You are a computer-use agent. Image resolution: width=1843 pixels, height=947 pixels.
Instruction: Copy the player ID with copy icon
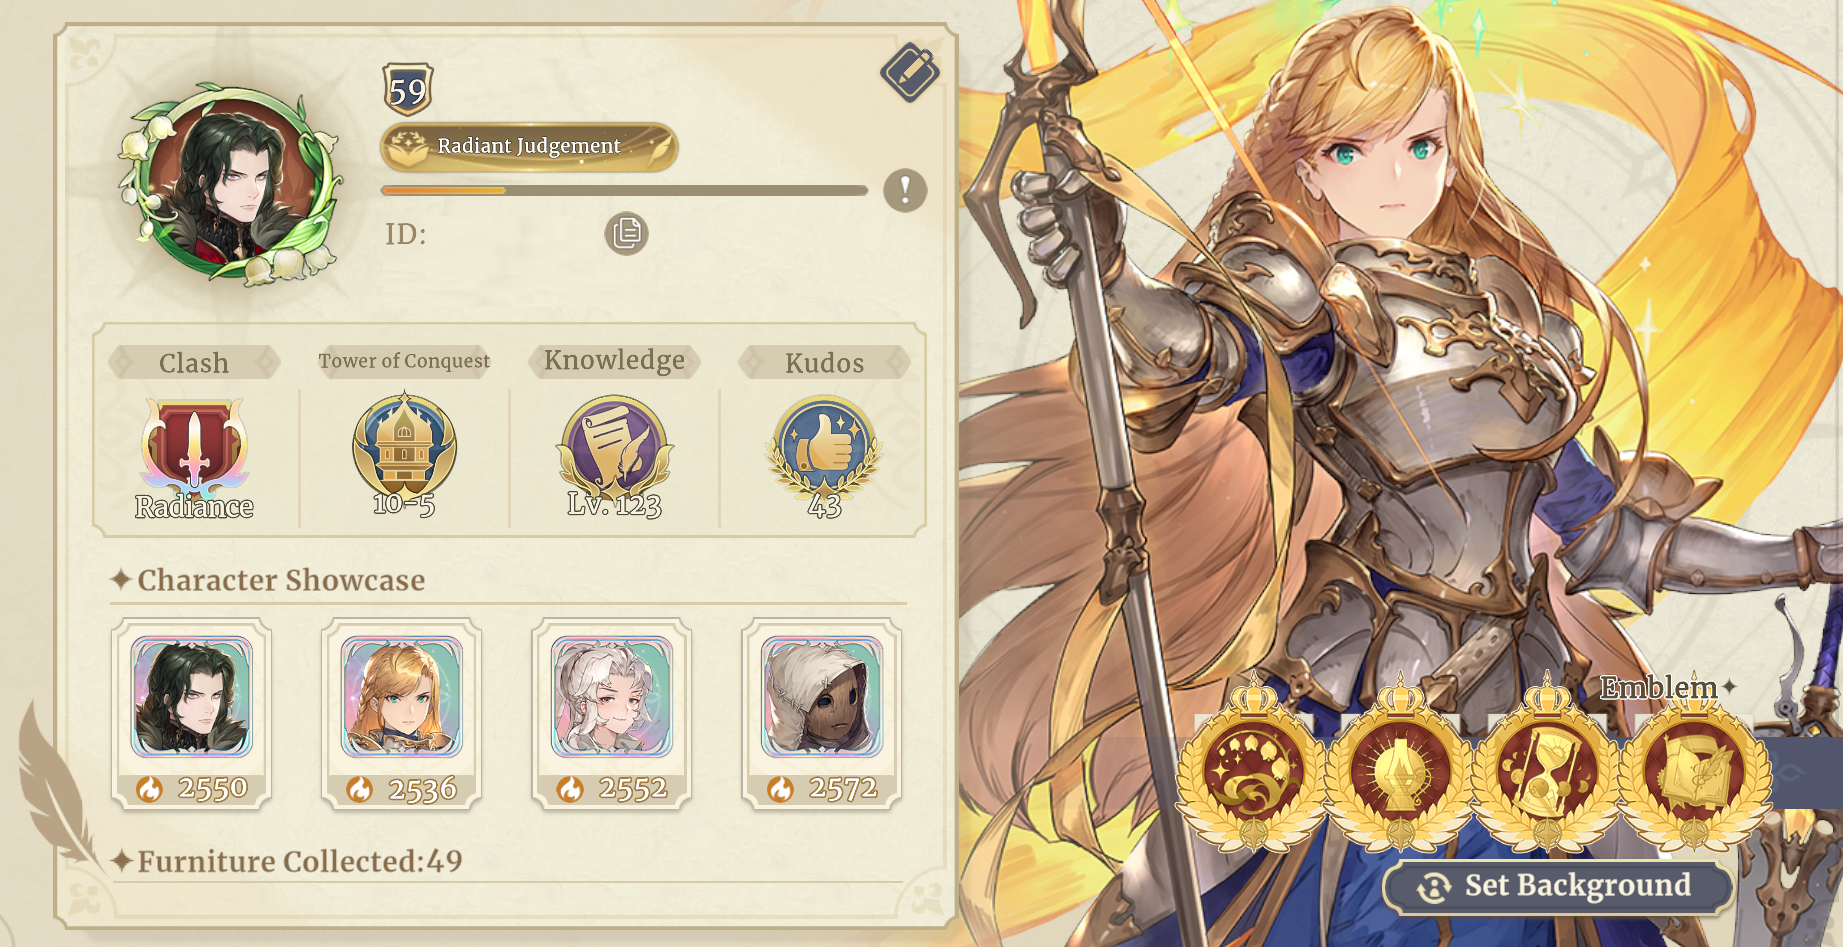coord(627,234)
